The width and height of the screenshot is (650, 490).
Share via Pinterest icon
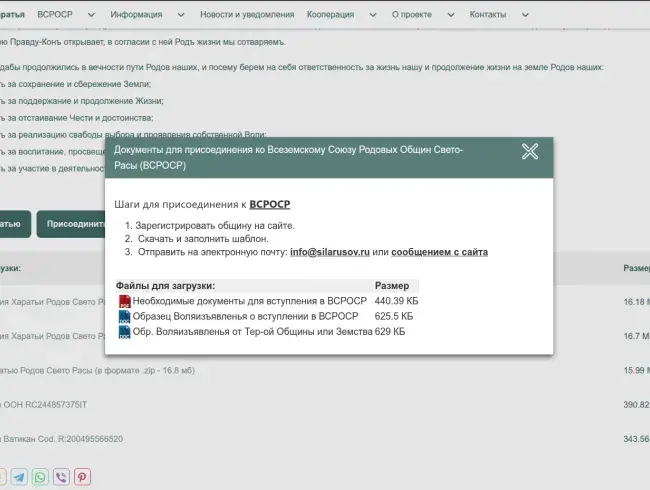point(82,477)
